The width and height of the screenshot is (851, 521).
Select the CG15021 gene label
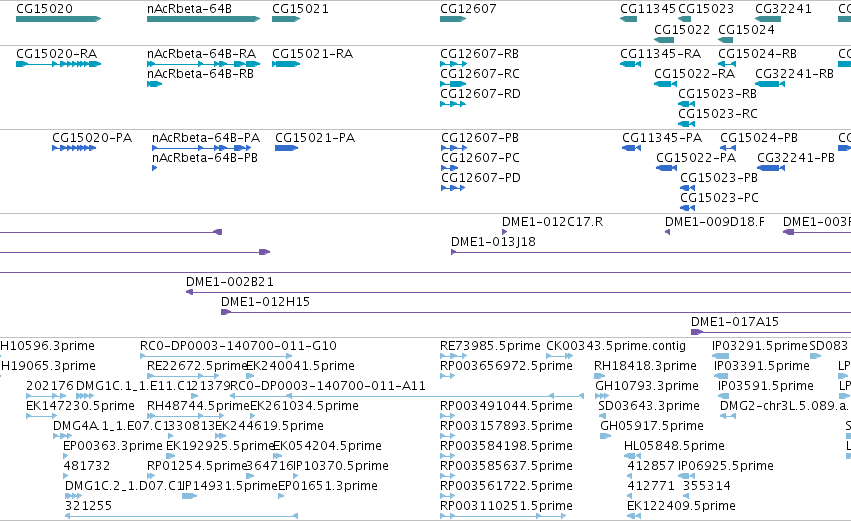pos(300,9)
